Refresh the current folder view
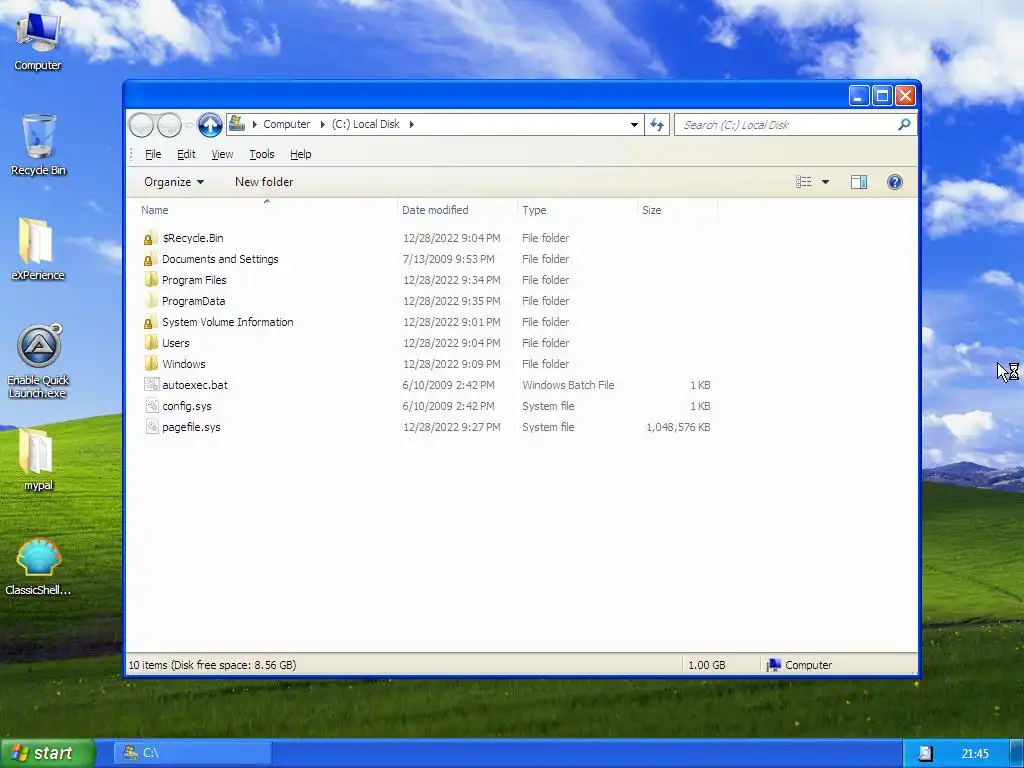This screenshot has height=768, width=1024. [x=656, y=124]
